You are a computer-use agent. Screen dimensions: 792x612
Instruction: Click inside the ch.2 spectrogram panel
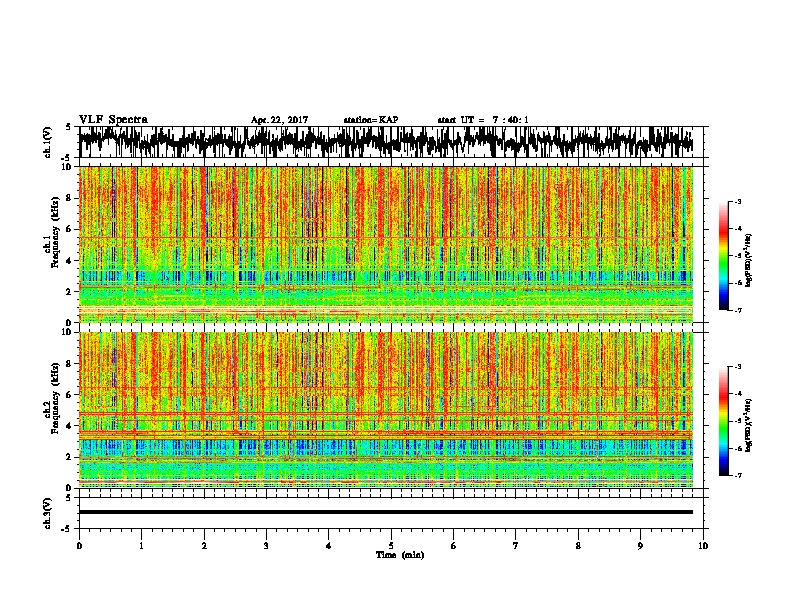click(x=386, y=410)
